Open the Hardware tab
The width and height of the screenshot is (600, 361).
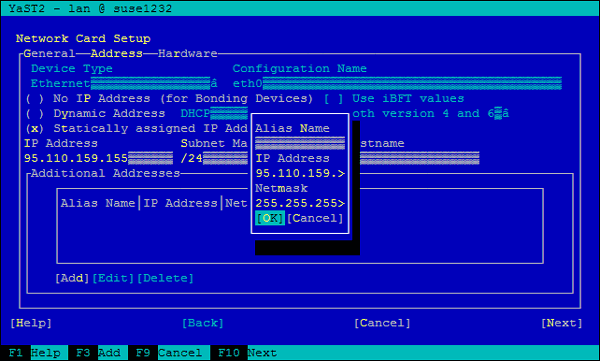tap(188, 53)
